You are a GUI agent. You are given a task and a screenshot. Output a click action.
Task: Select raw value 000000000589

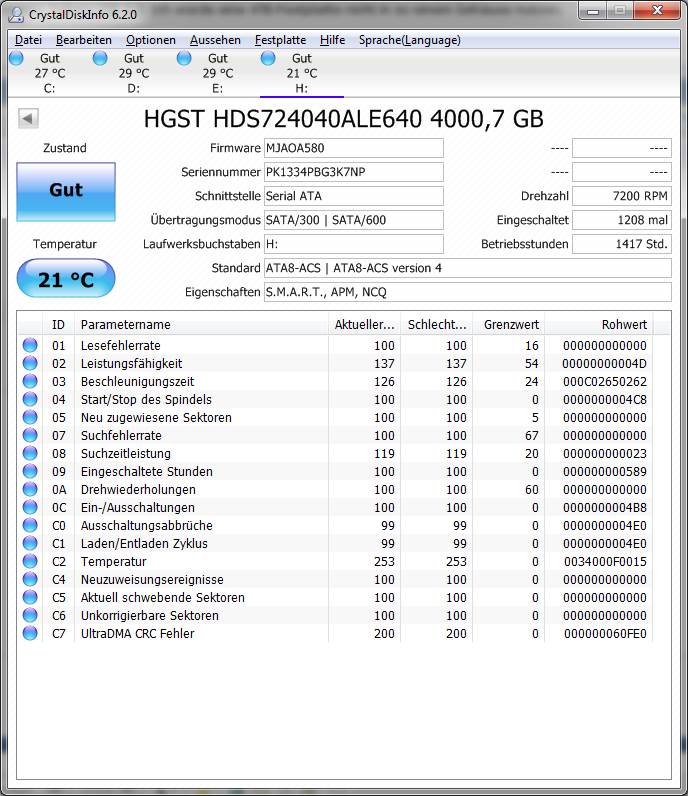coord(605,472)
